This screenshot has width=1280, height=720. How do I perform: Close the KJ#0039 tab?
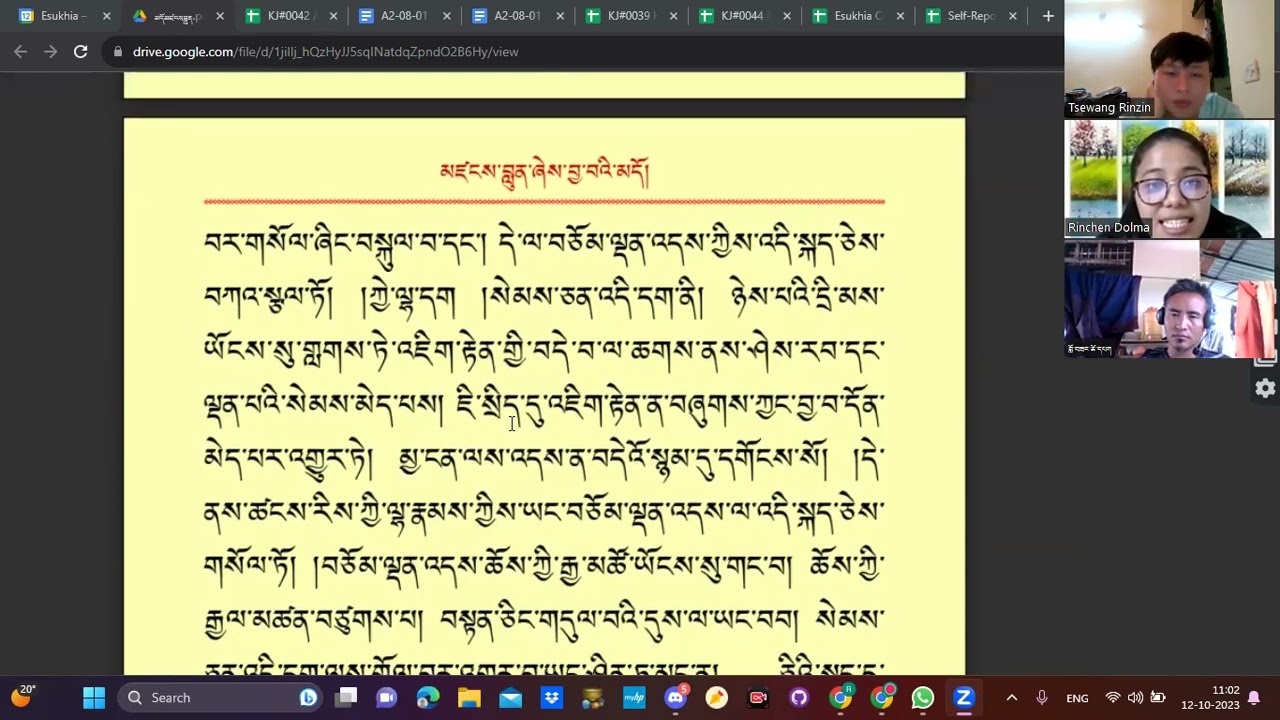pyautogui.click(x=674, y=16)
